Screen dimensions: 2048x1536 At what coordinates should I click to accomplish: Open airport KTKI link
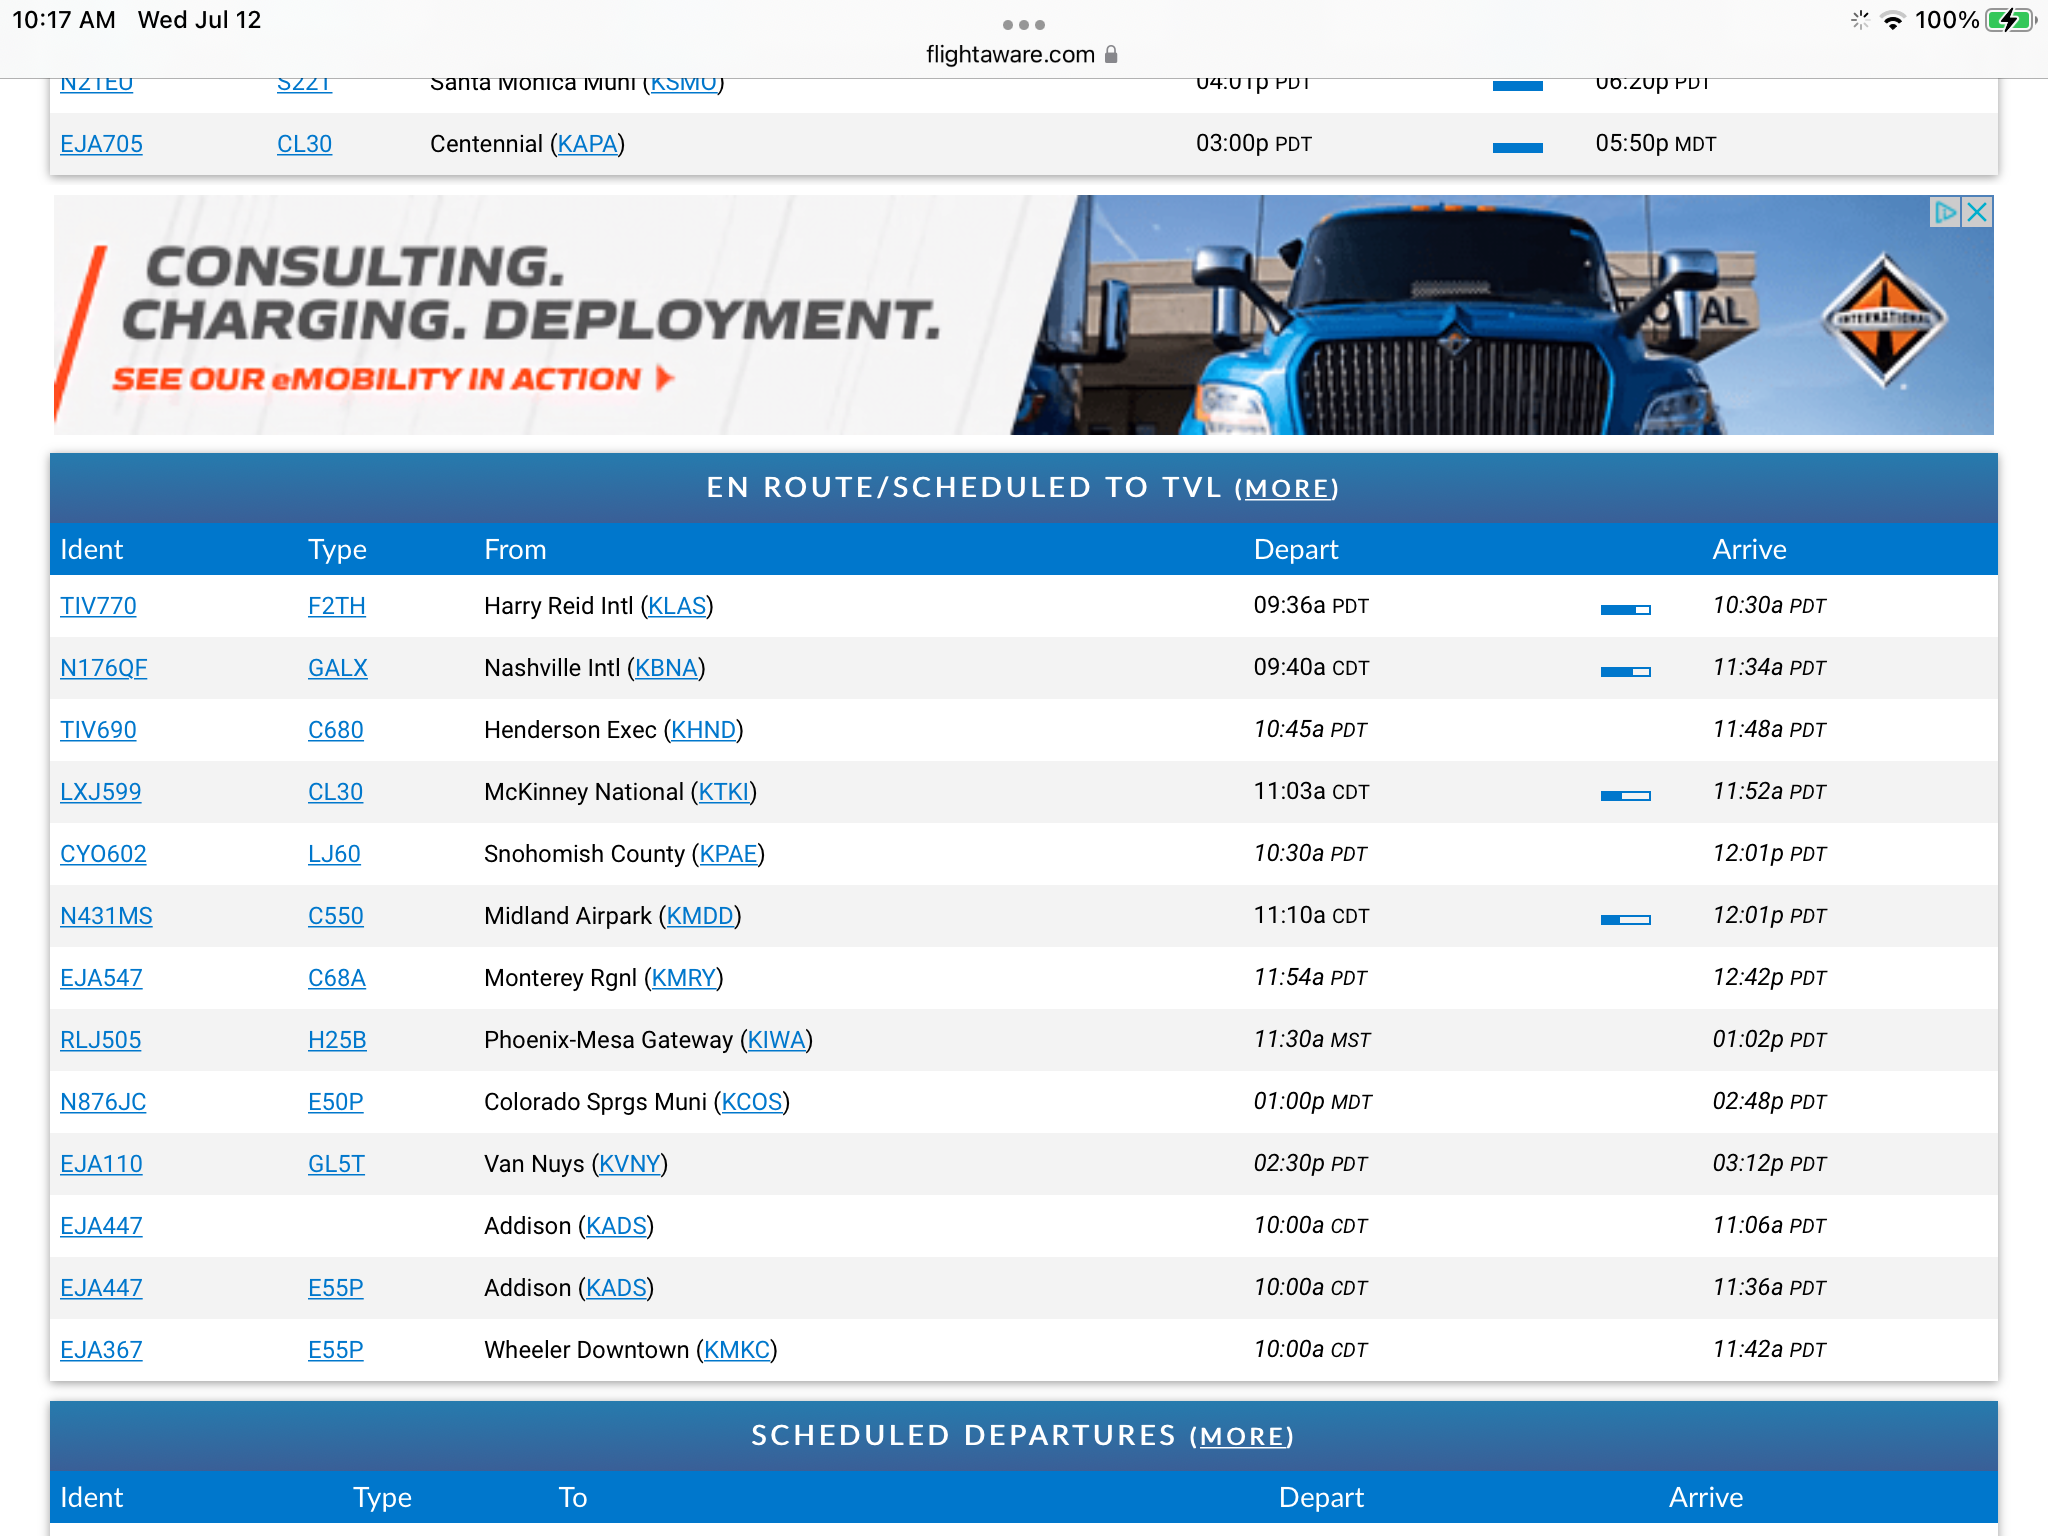click(x=724, y=792)
